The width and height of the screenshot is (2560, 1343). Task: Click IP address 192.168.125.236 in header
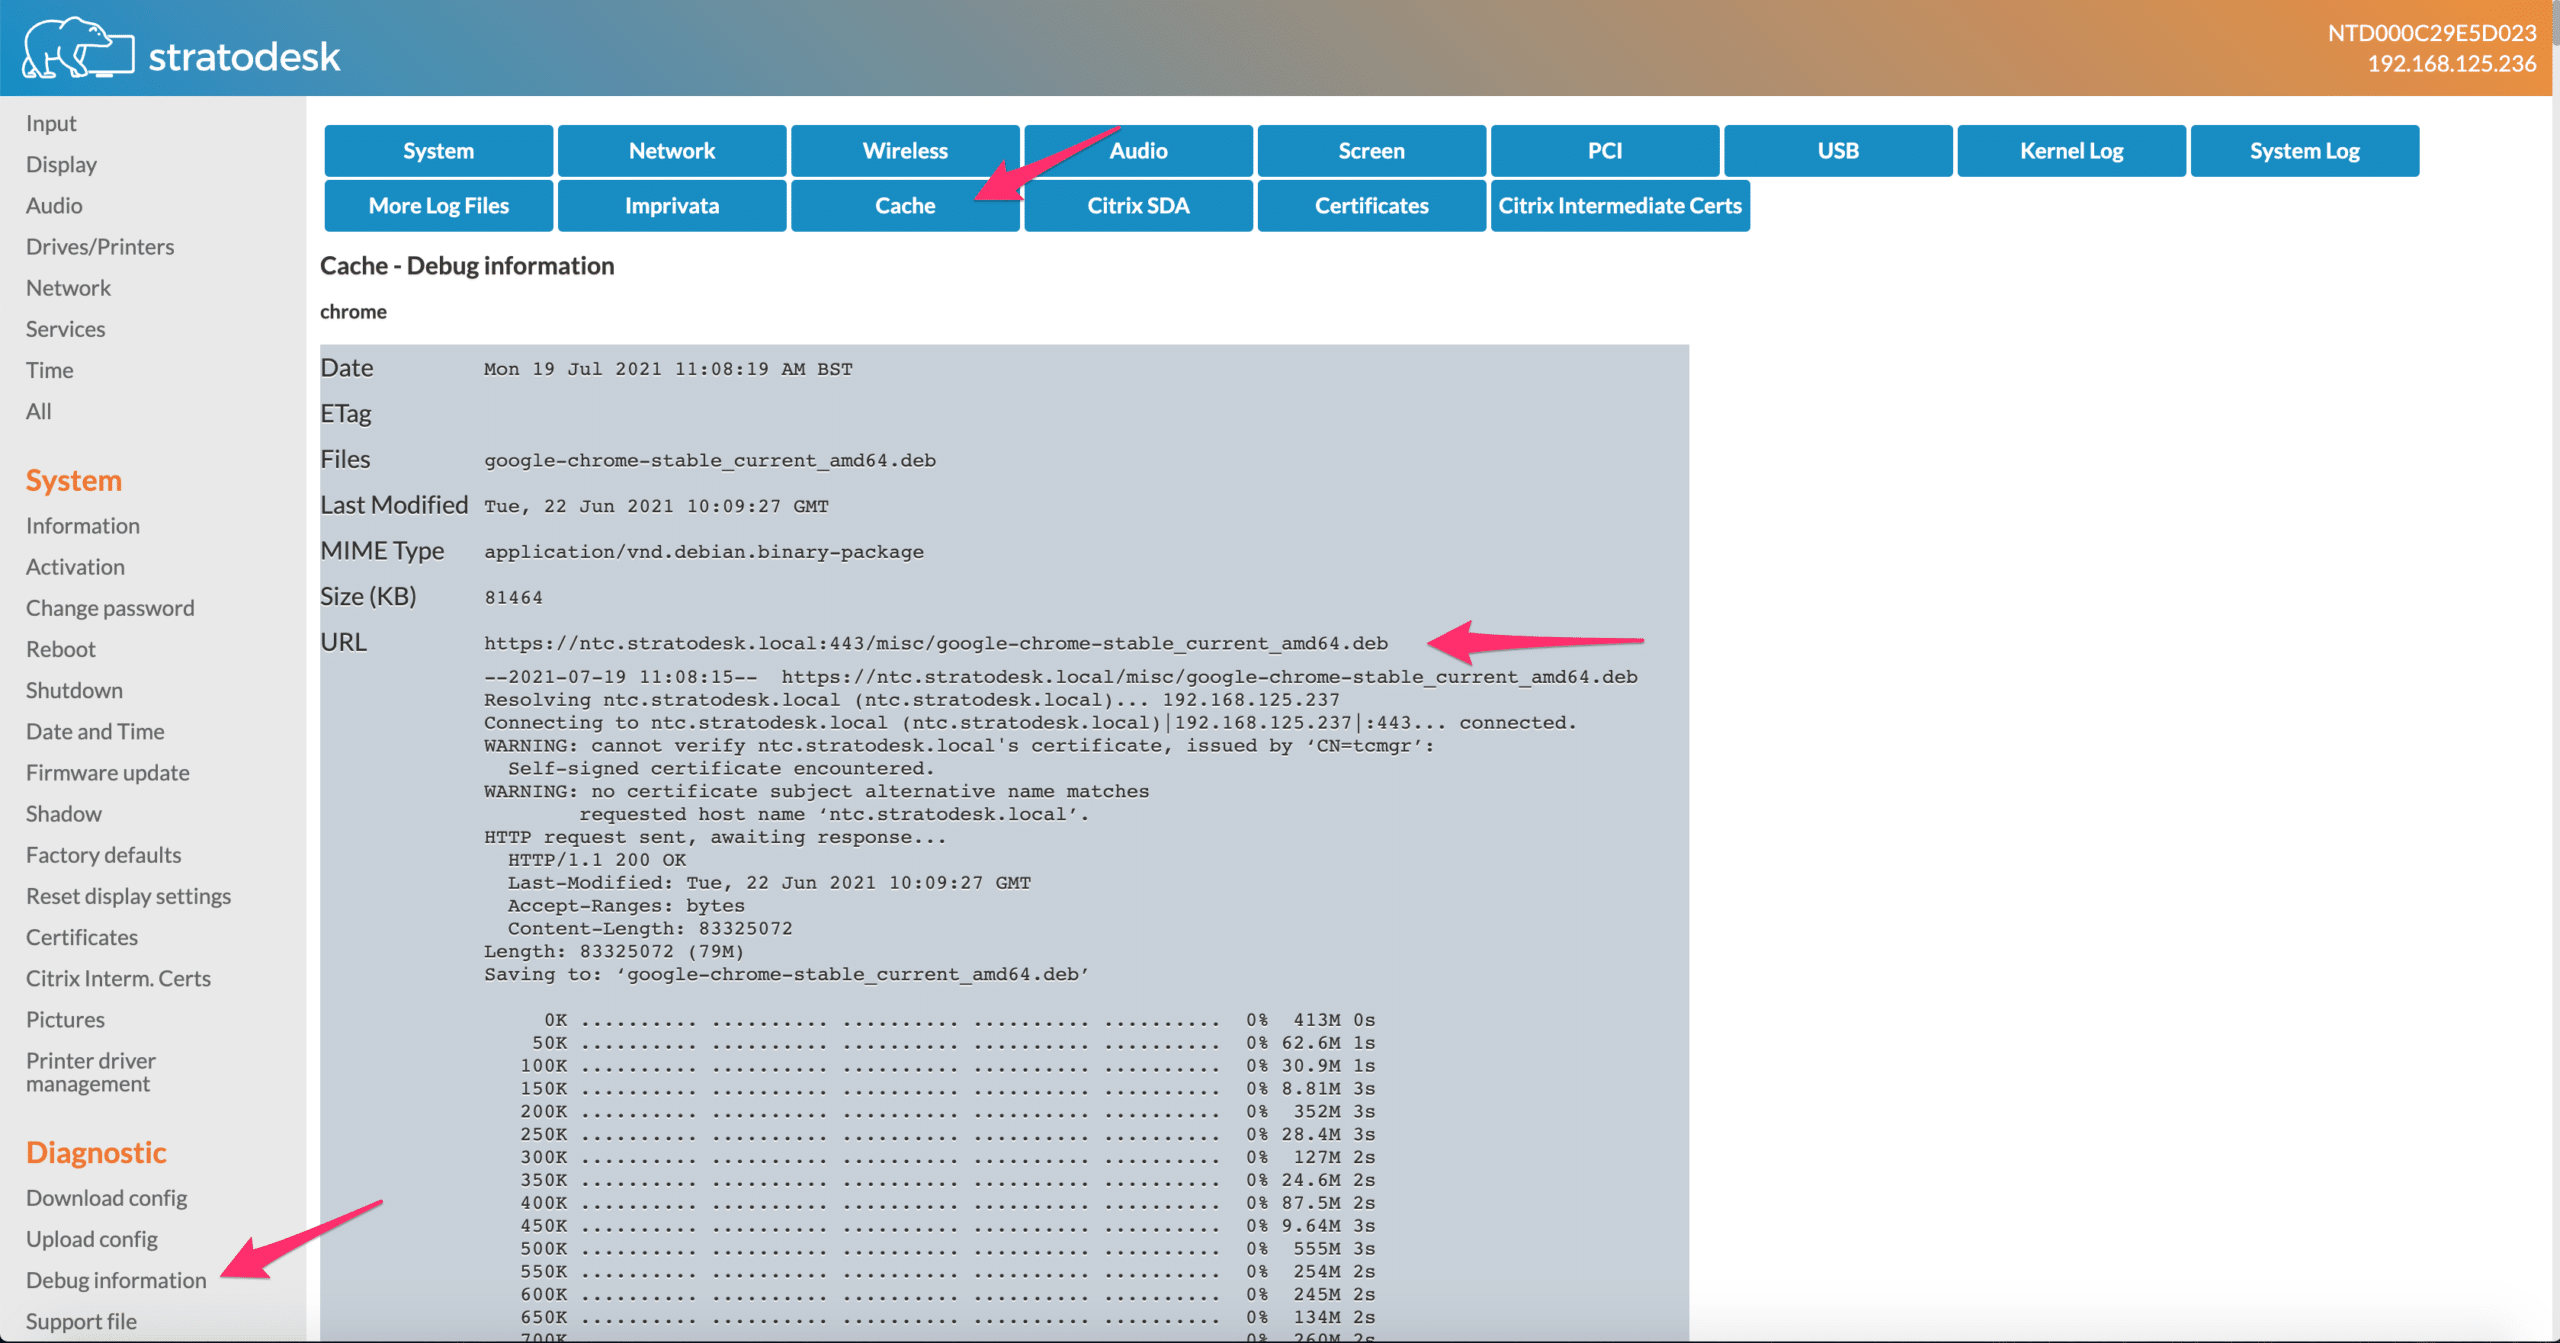pos(2451,64)
